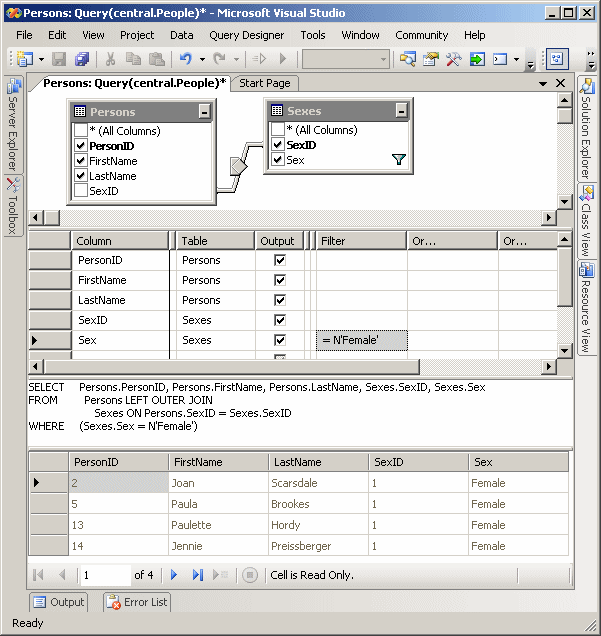Open the Class View side panel
This screenshot has height=636, width=601.
coord(586,221)
